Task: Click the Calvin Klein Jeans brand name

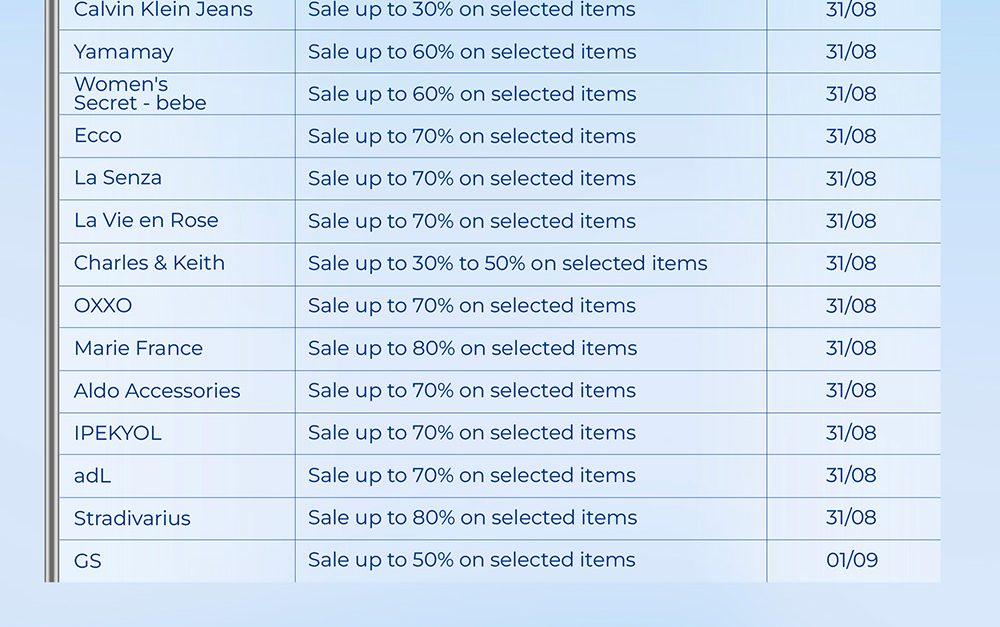Action: [163, 11]
